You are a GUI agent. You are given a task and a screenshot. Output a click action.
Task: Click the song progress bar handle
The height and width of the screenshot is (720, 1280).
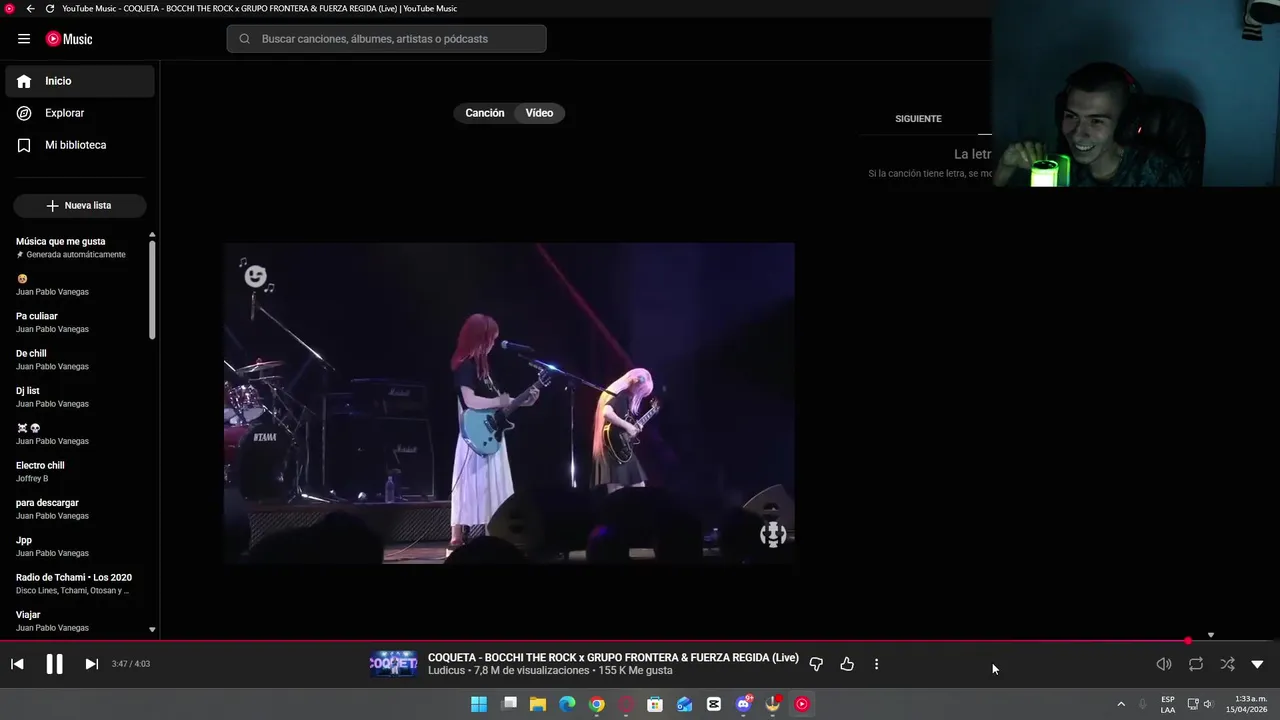pyautogui.click(x=1188, y=641)
